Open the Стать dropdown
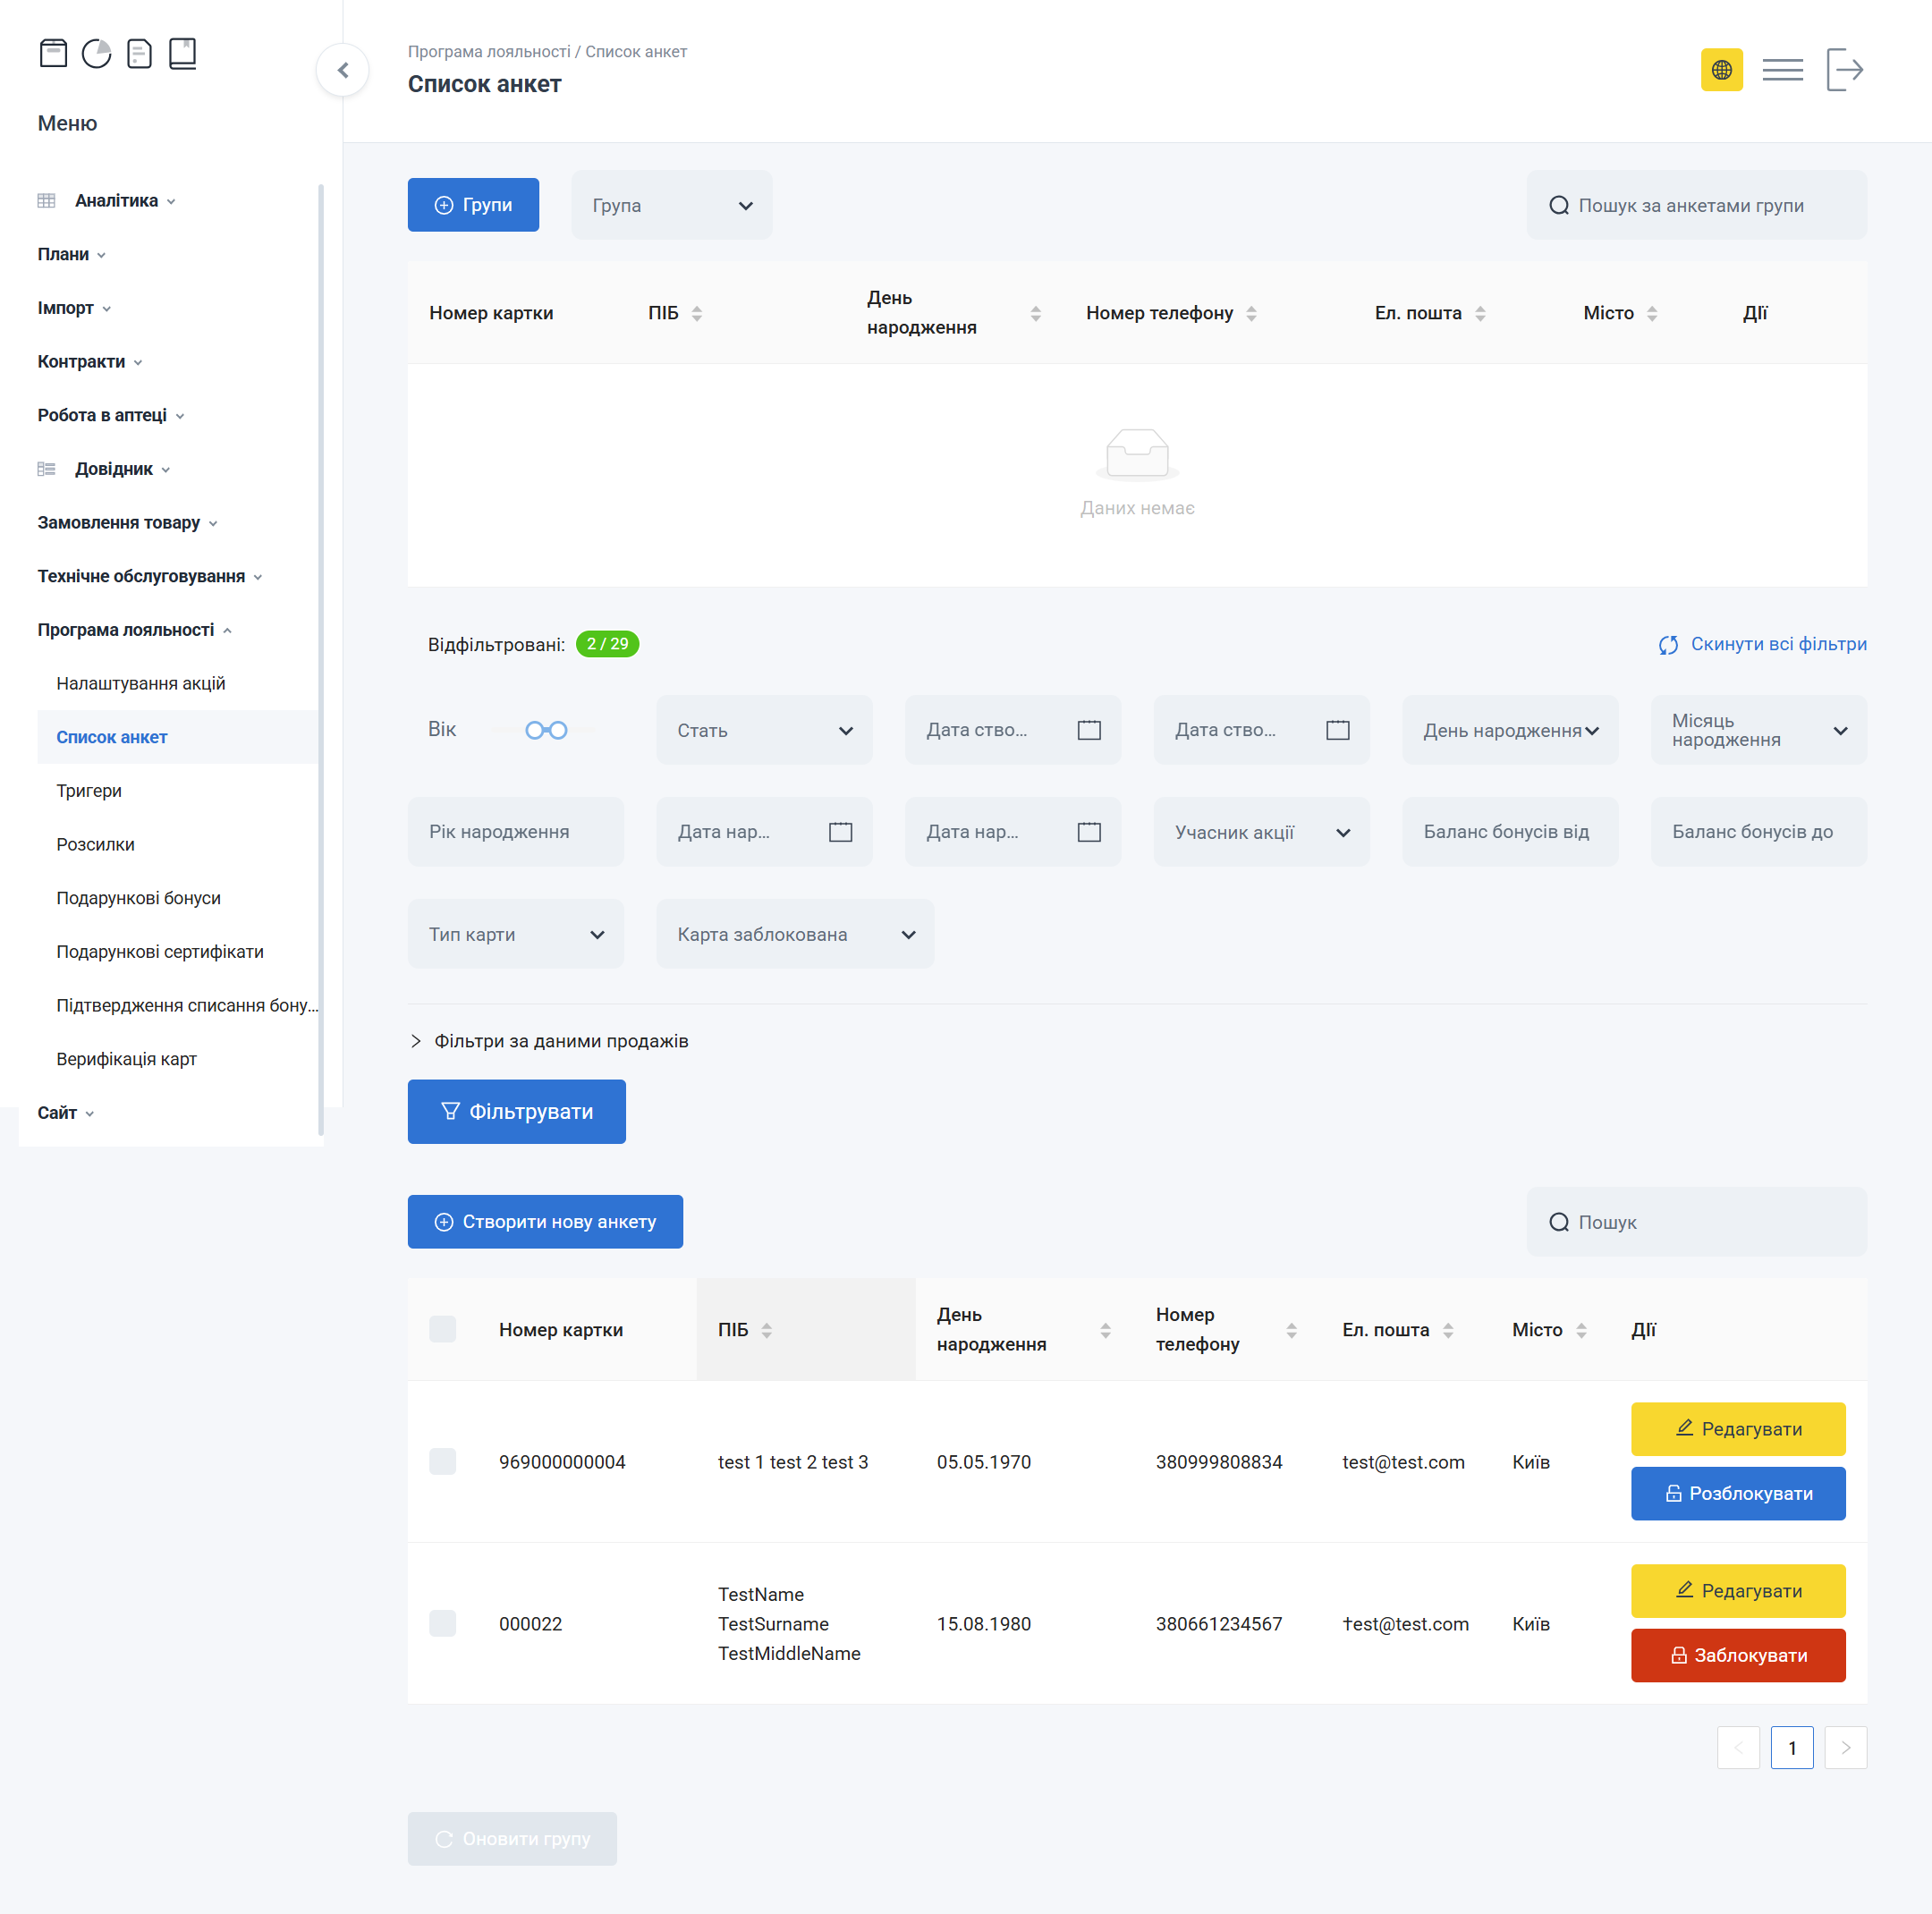Image resolution: width=1932 pixels, height=1914 pixels. click(x=764, y=730)
